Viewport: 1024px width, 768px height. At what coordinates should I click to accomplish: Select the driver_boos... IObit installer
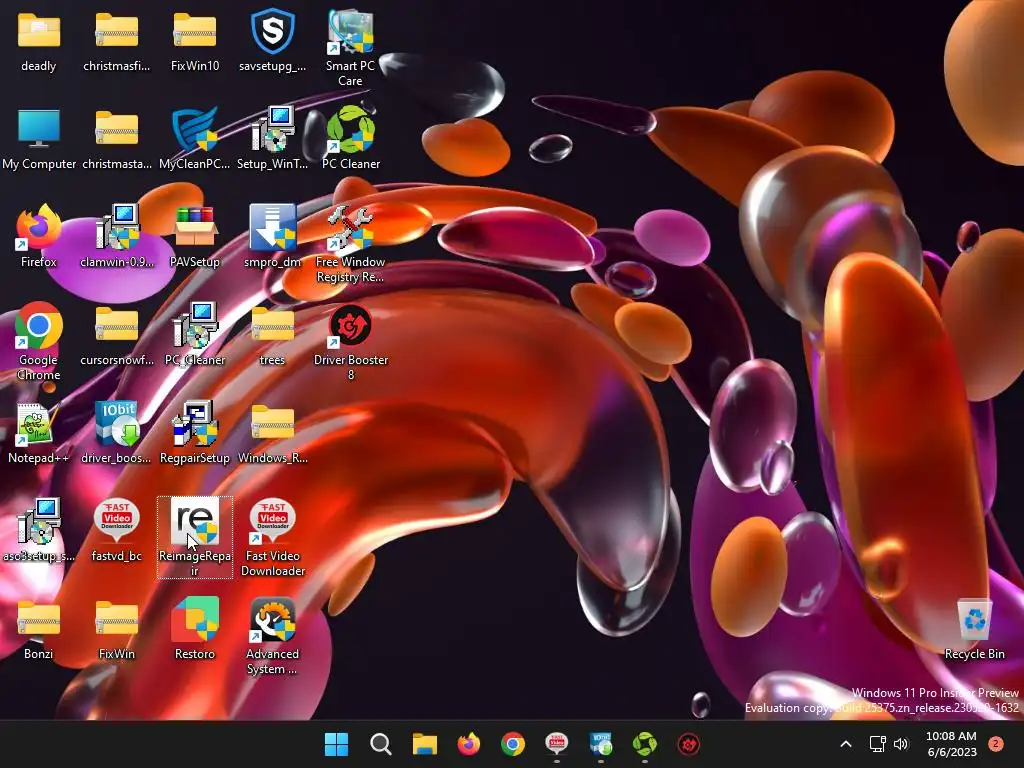point(116,433)
